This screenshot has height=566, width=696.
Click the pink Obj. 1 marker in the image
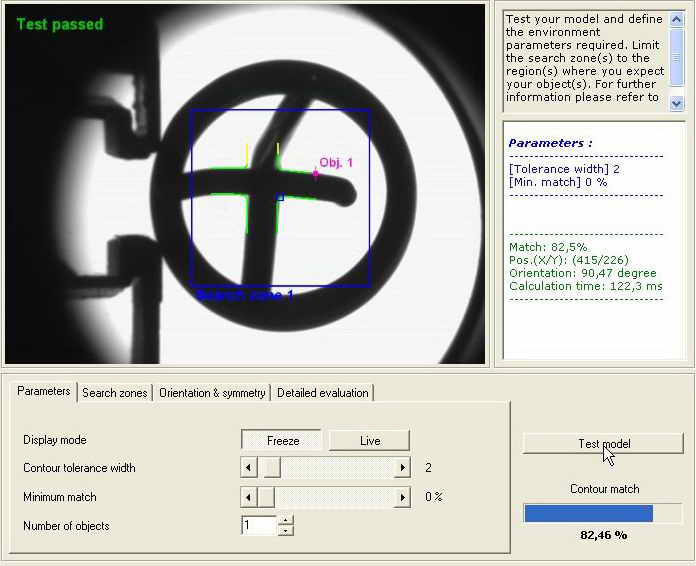(316, 173)
